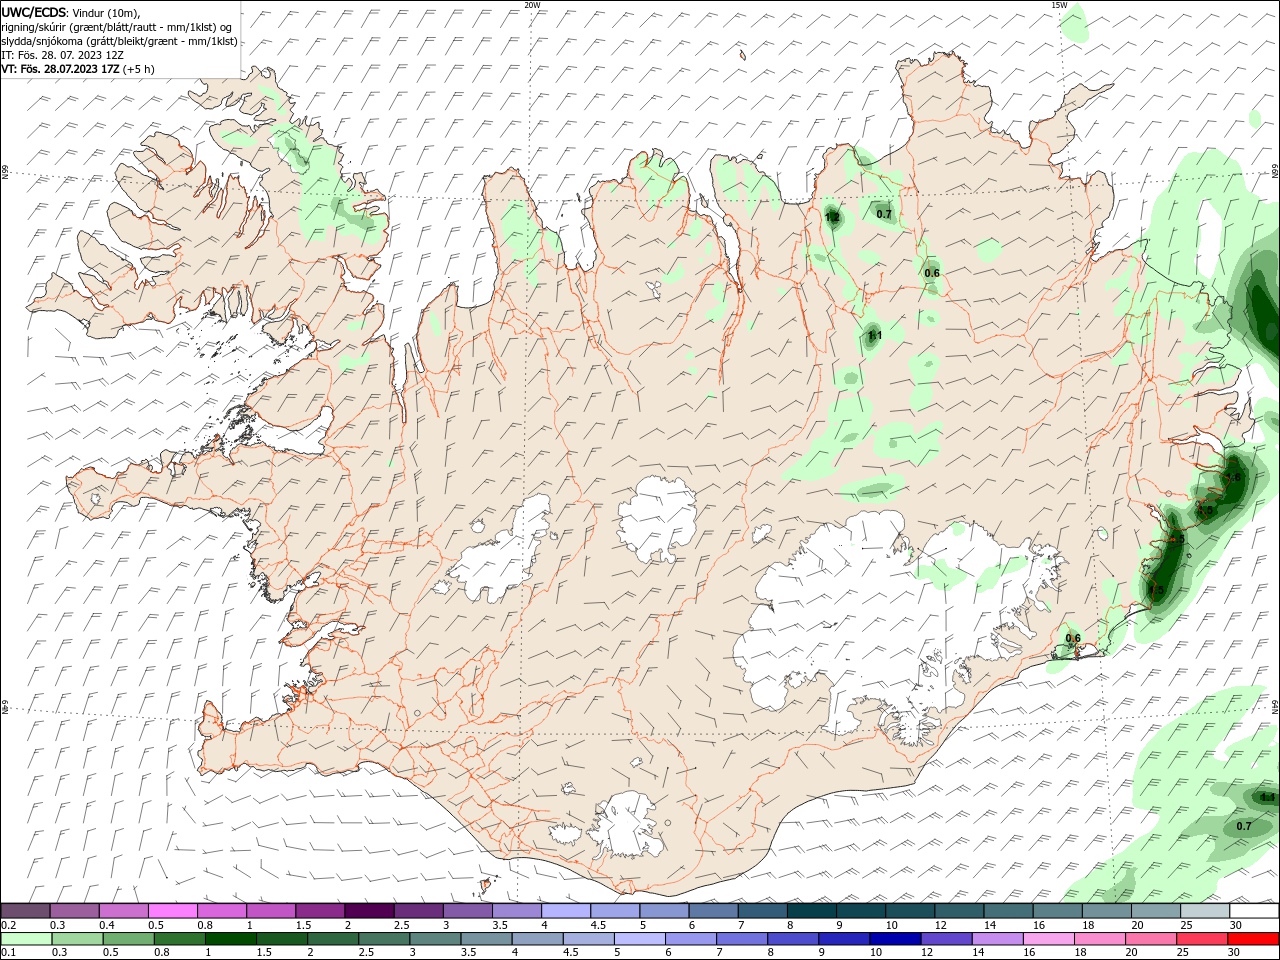
Task: Select the 0.5 green swatch in the lower legend row
Action: [128, 939]
